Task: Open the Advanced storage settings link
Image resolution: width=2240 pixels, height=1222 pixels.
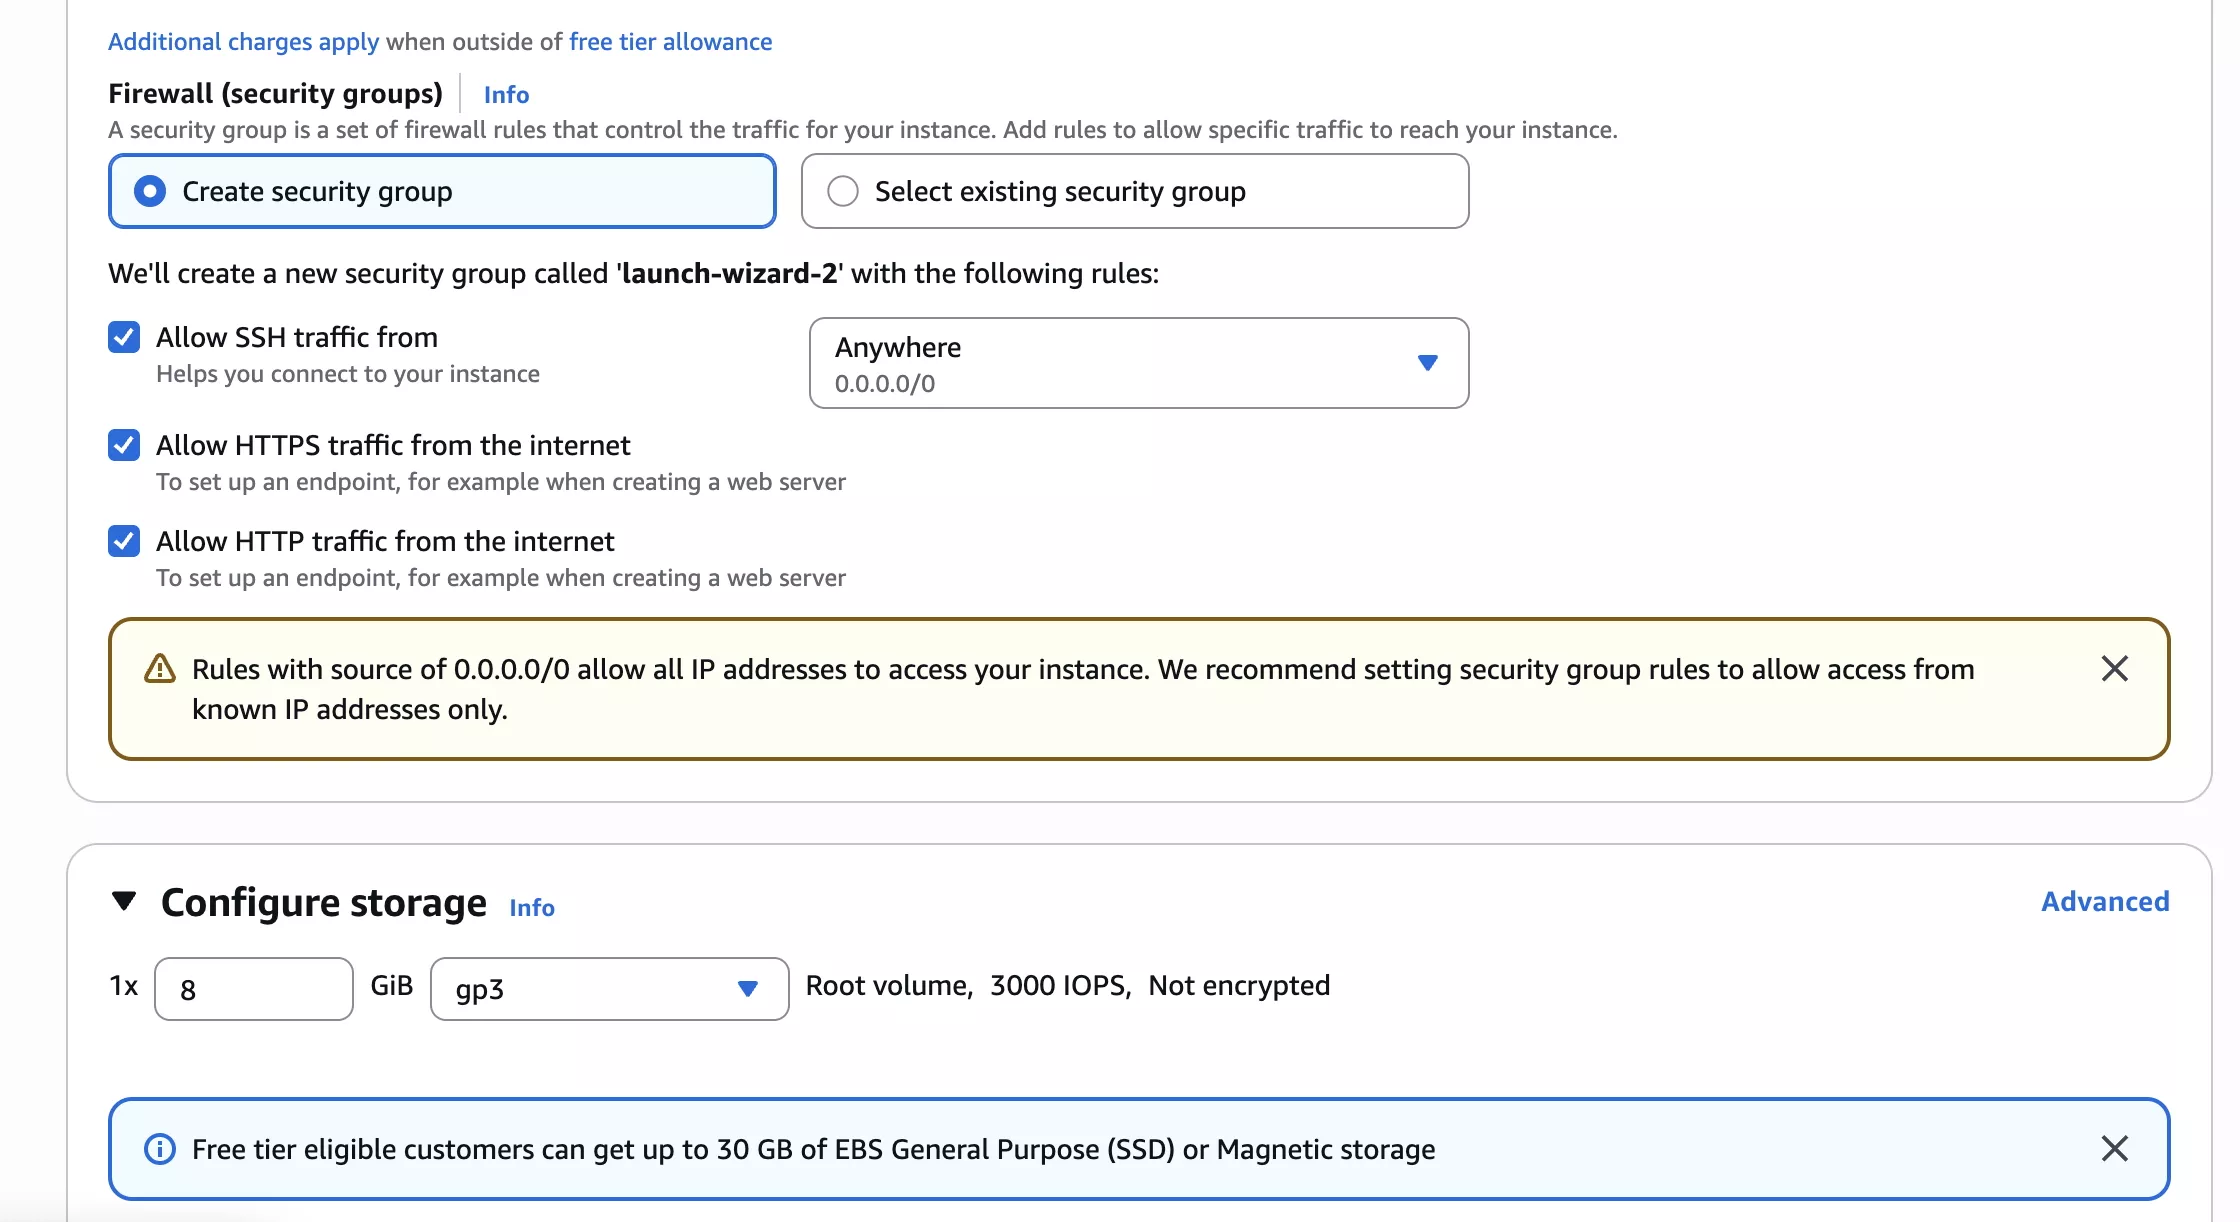Action: pos(2105,901)
